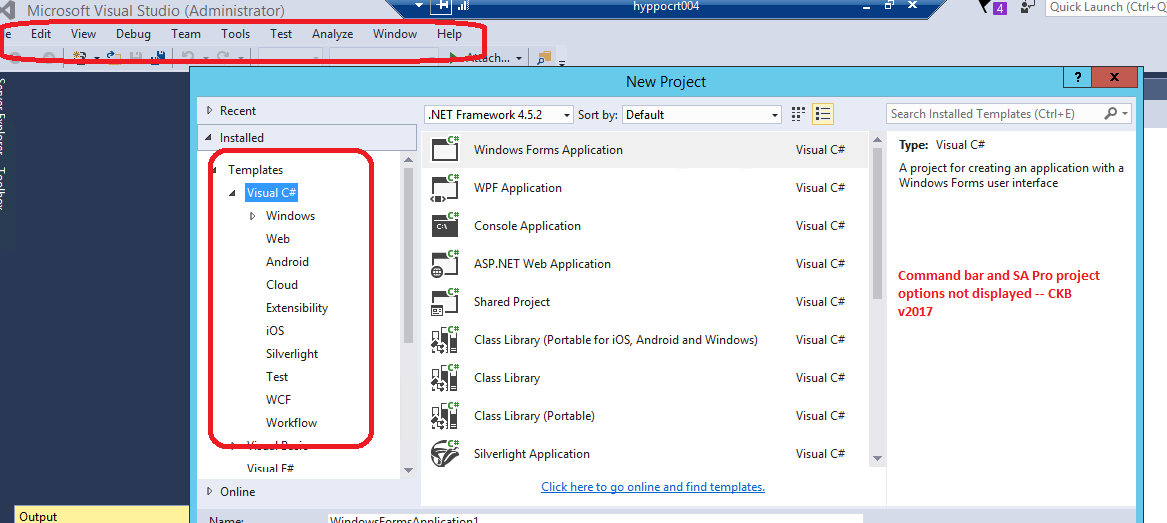Select the Visual F# tree item
This screenshot has height=523, width=1167.
coord(270,468)
